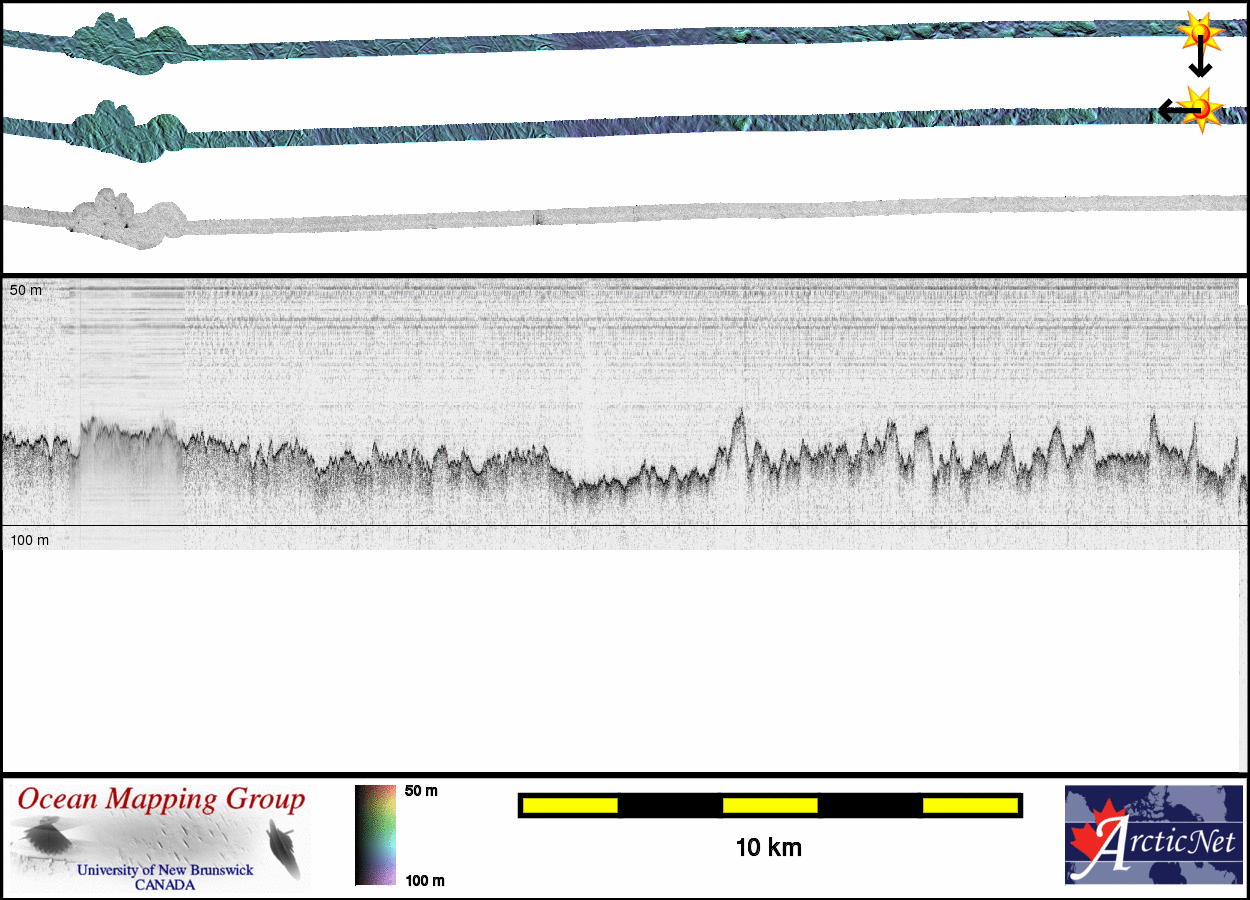Screen dimensions: 1250x900
Task: Click the Ocean Mapping Group title text
Action: pos(160,800)
